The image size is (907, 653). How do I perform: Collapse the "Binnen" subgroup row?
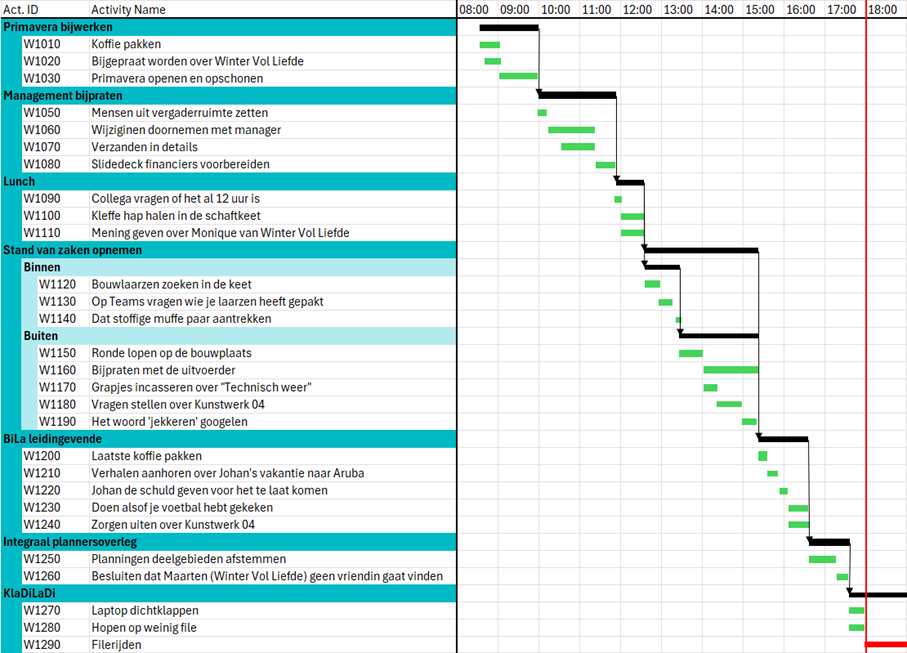(42, 268)
